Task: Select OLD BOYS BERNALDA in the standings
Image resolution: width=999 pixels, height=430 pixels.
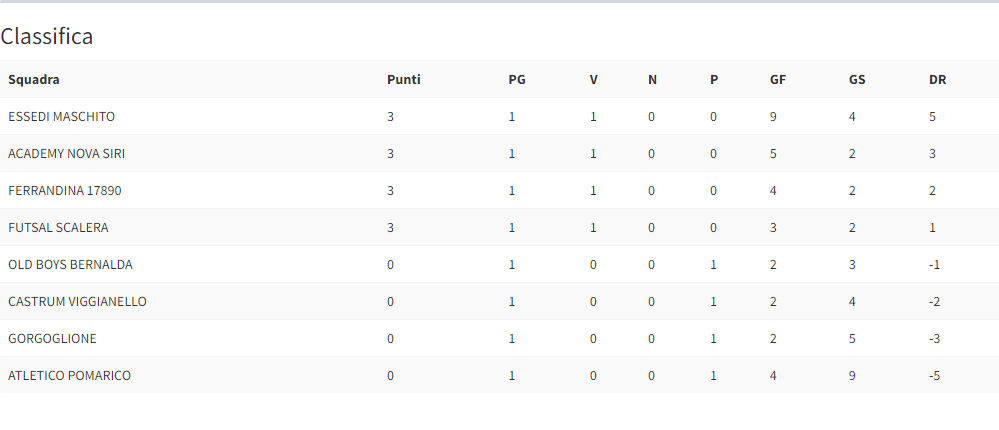Action: pos(70,265)
